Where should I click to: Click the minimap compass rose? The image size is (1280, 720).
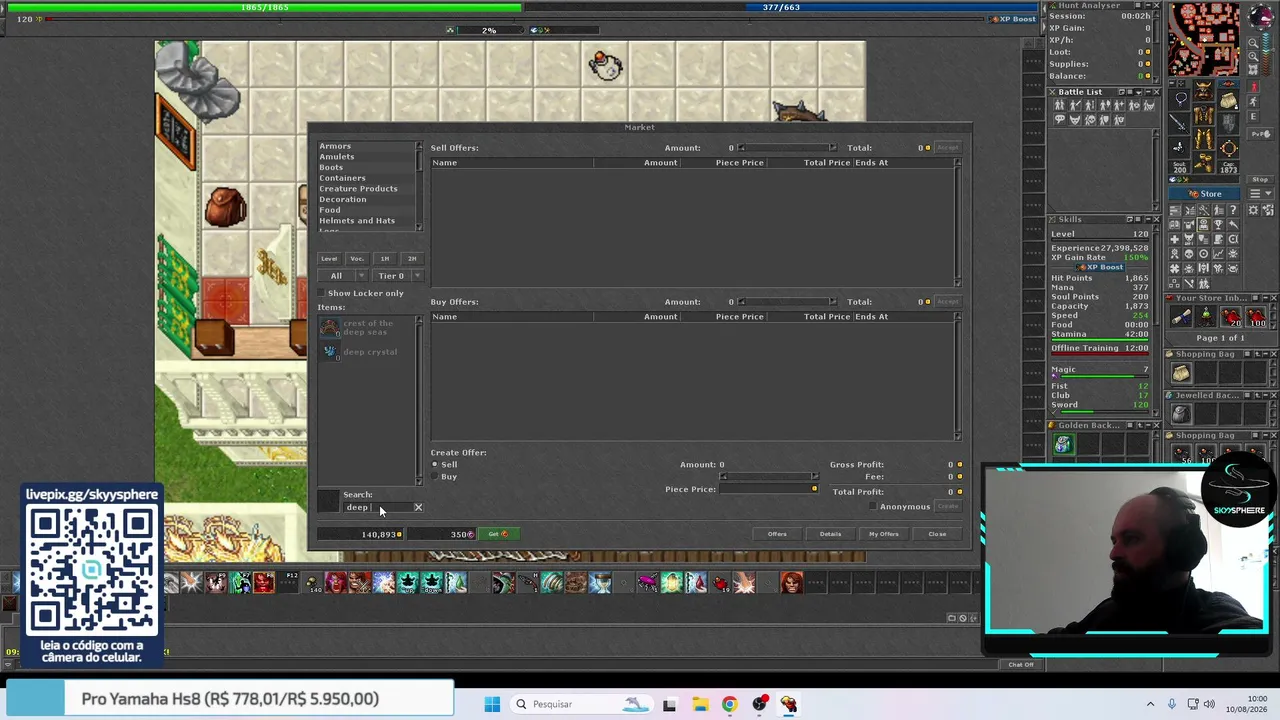(x=1260, y=19)
